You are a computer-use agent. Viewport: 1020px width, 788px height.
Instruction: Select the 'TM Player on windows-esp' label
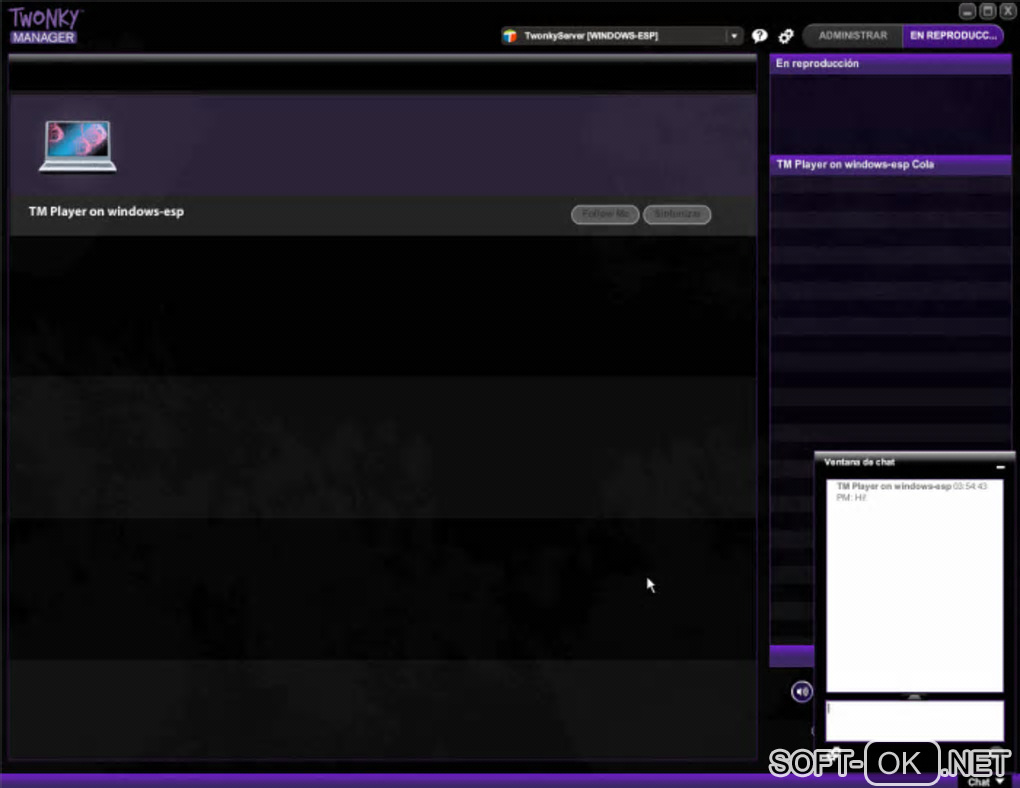[x=106, y=211]
